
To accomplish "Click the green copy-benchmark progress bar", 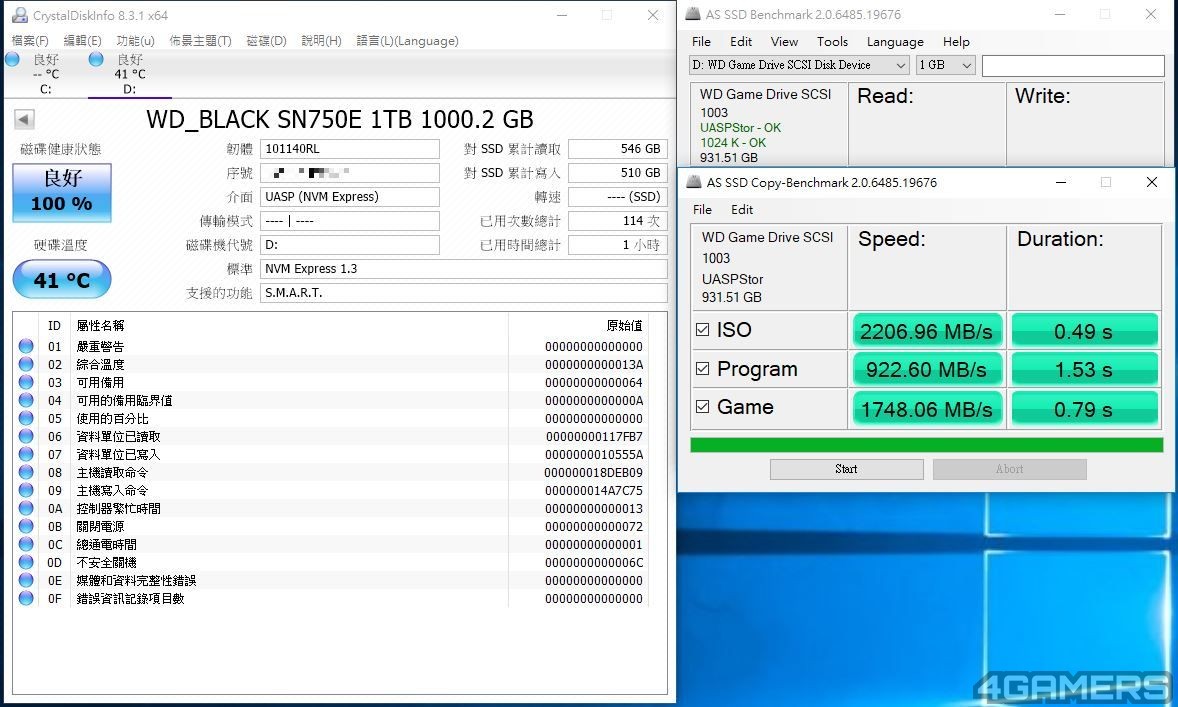I will tap(927, 444).
